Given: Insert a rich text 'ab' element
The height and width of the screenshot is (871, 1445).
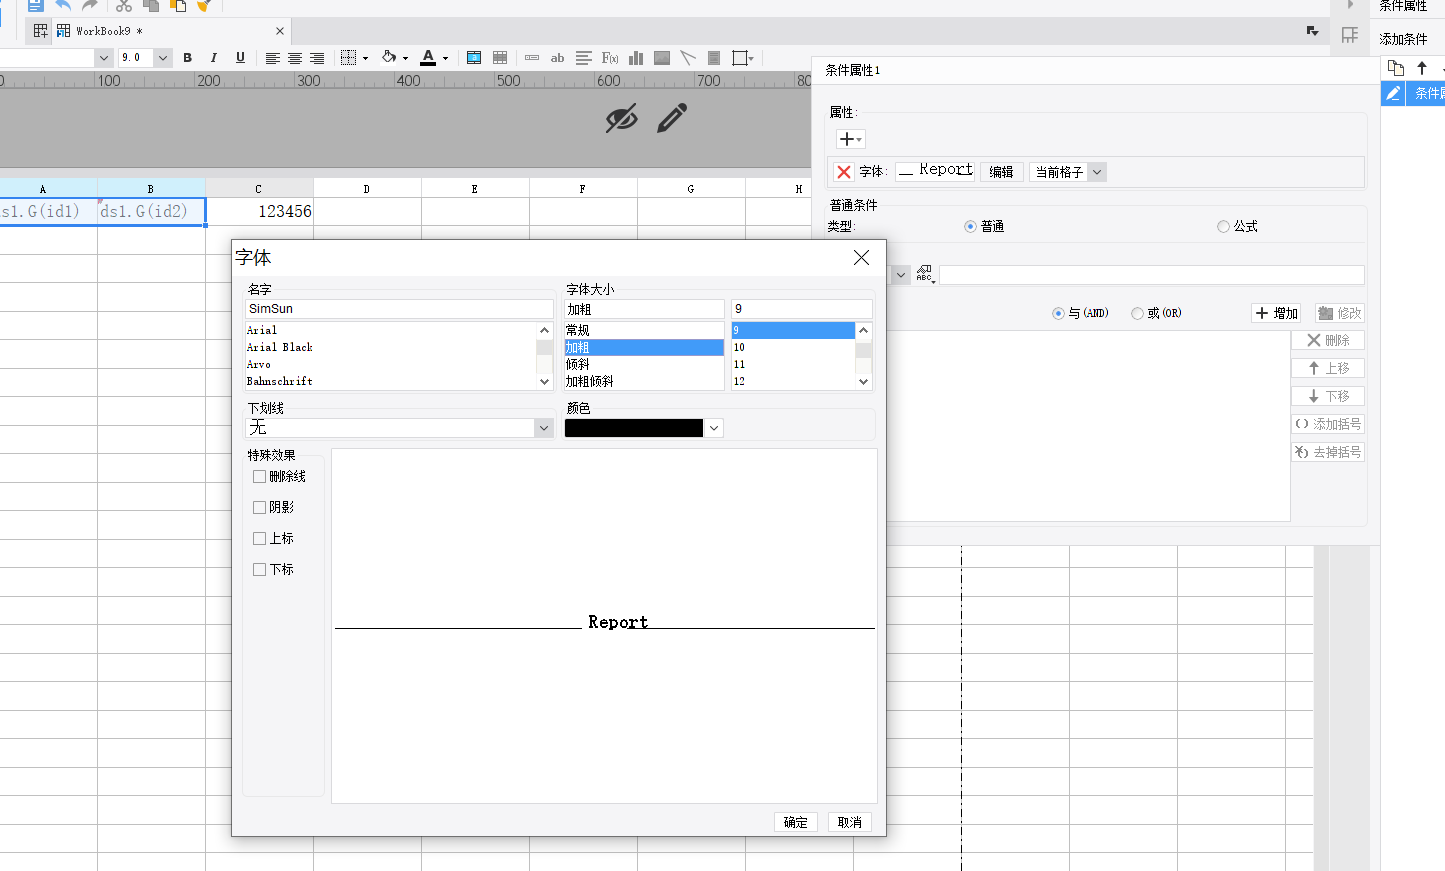Looking at the screenshot, I should (x=558, y=58).
